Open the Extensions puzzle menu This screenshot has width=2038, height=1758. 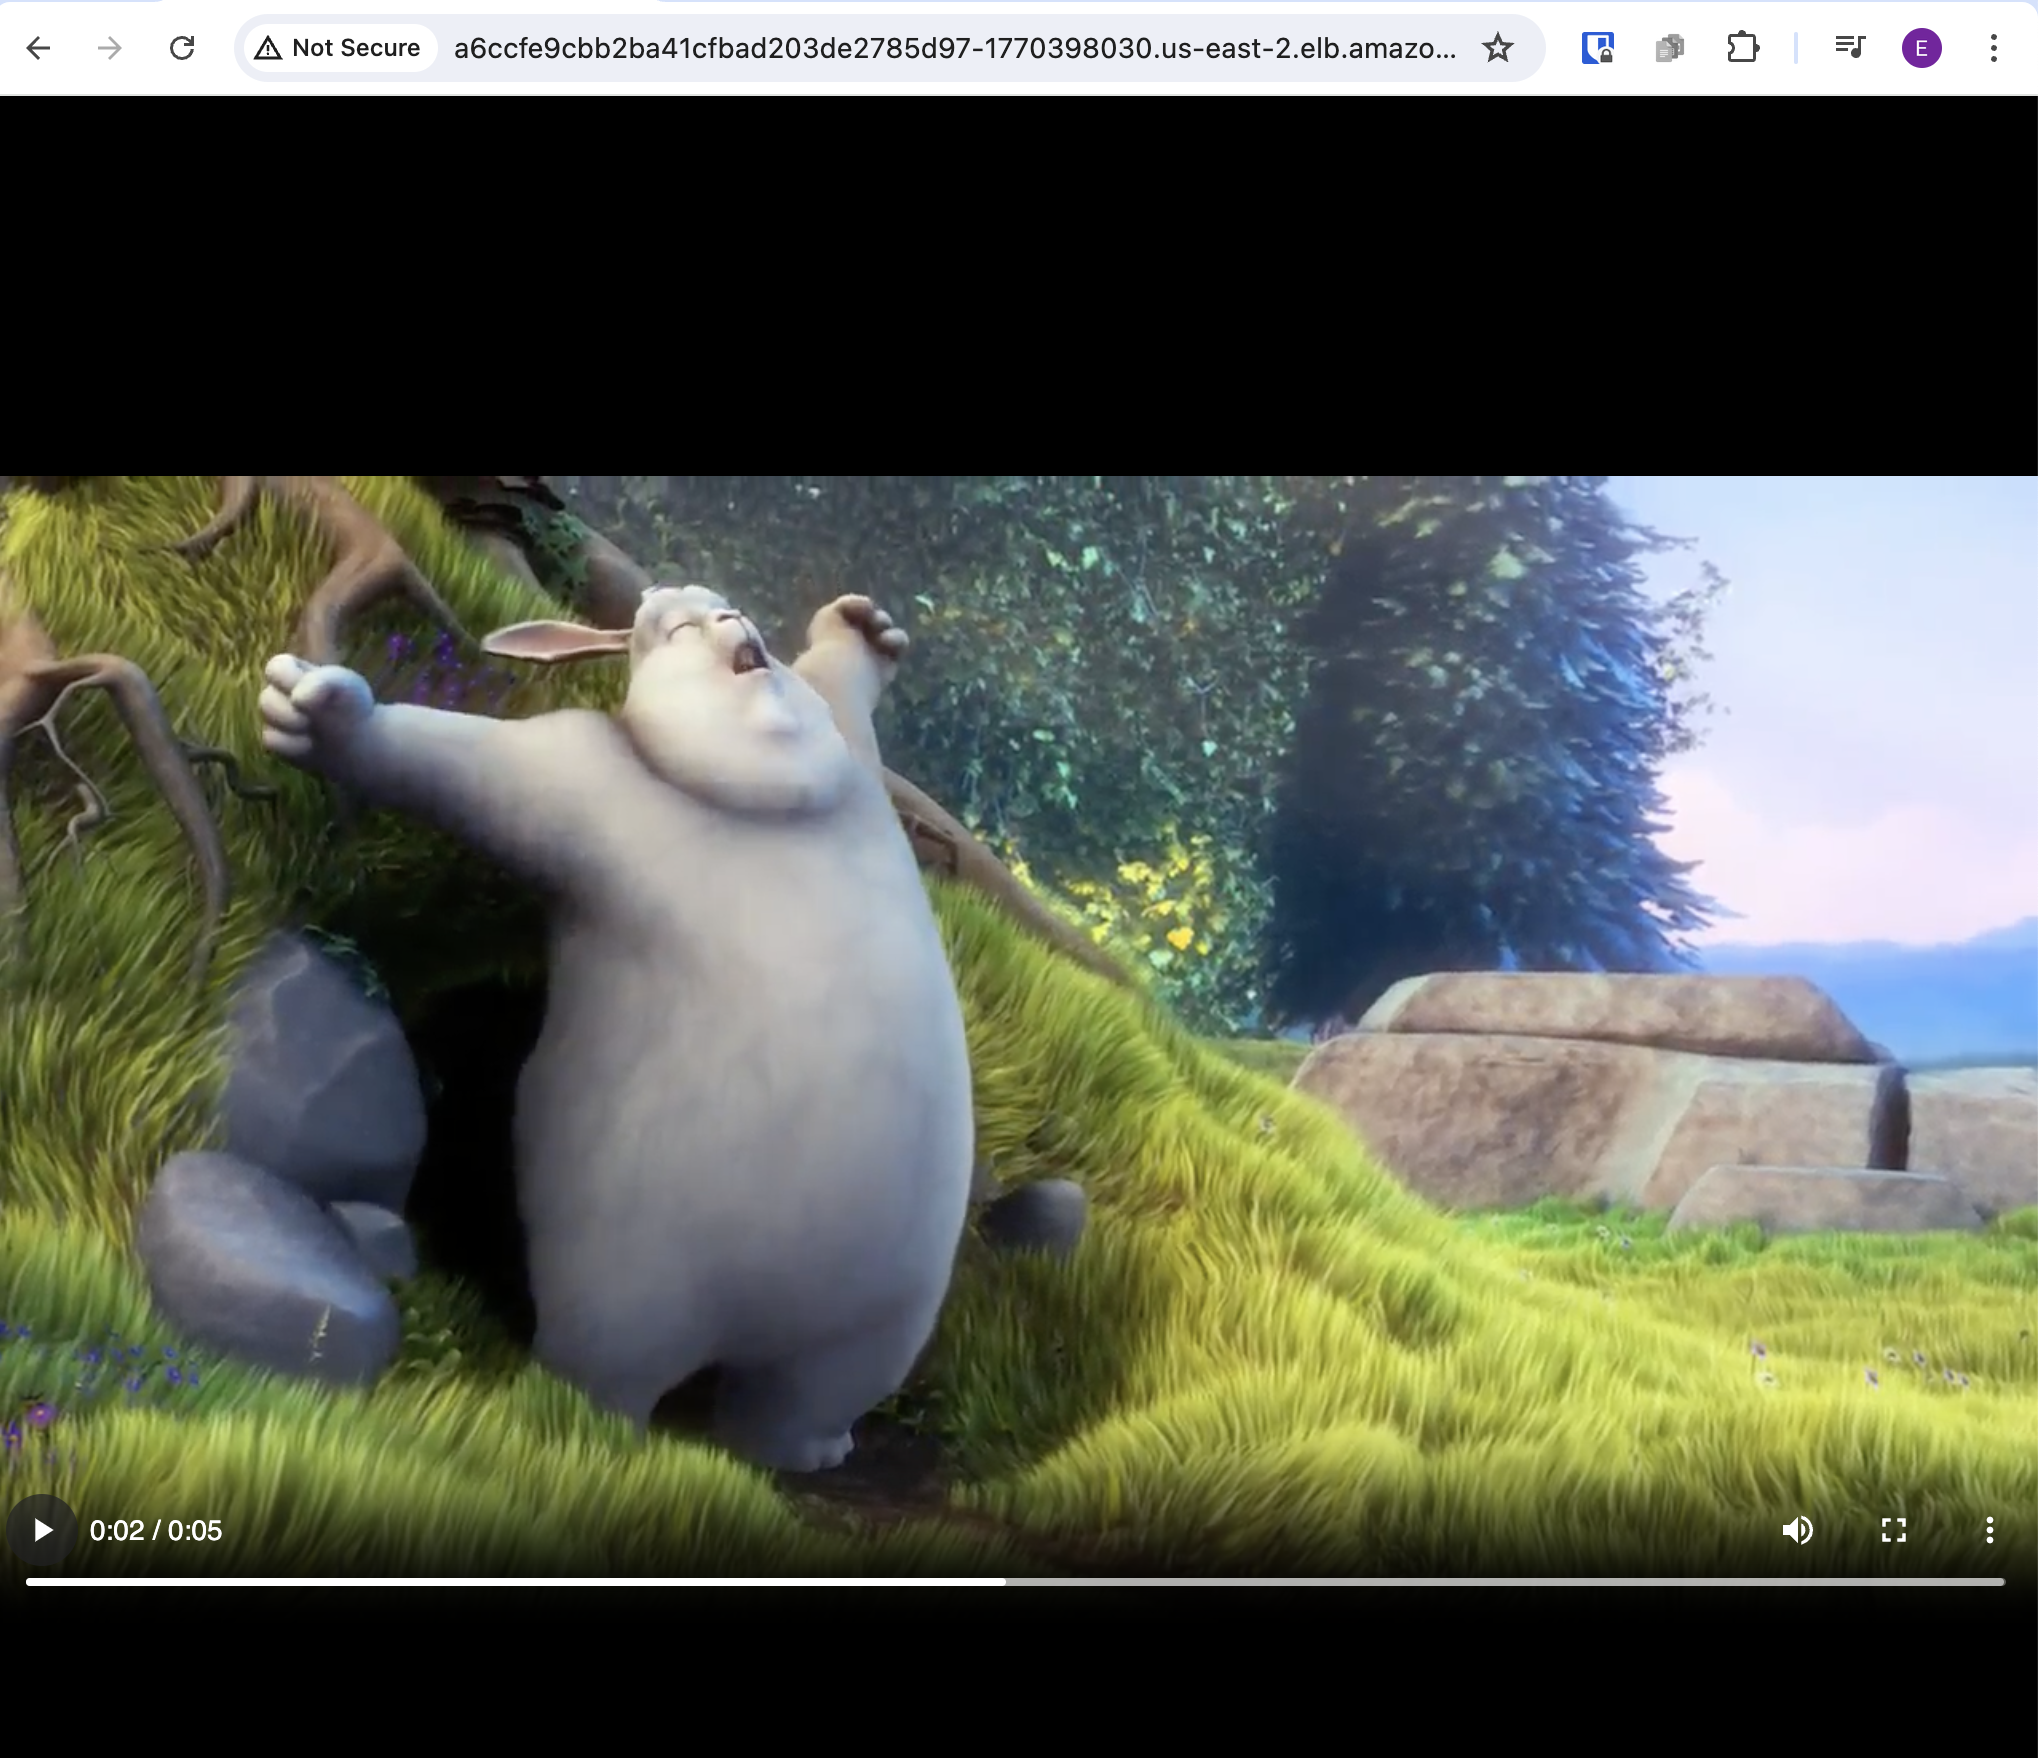(x=1742, y=48)
